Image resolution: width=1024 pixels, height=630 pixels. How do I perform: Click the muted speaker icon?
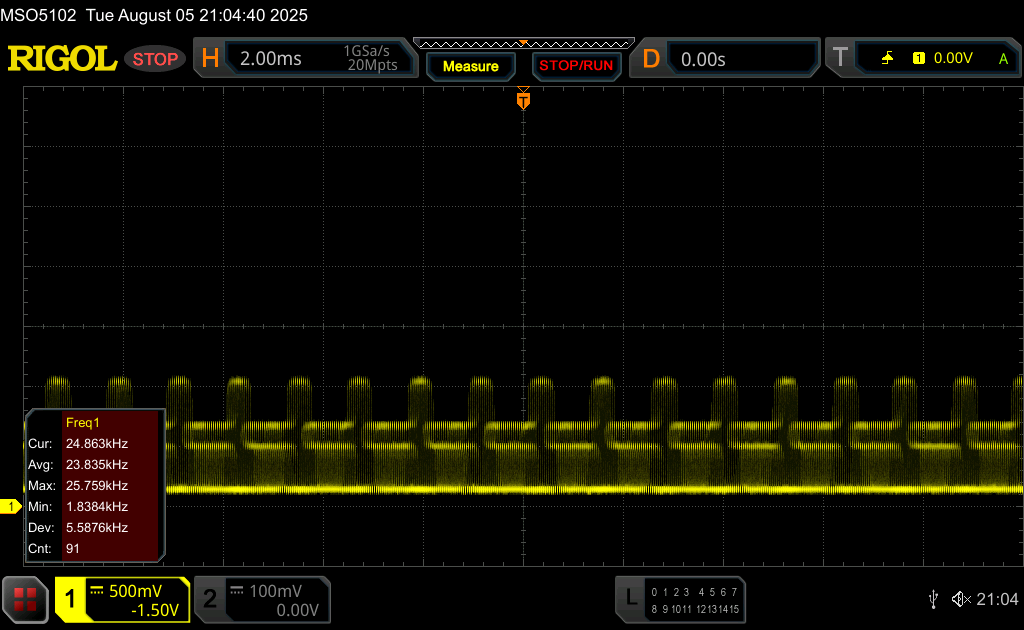click(x=960, y=599)
